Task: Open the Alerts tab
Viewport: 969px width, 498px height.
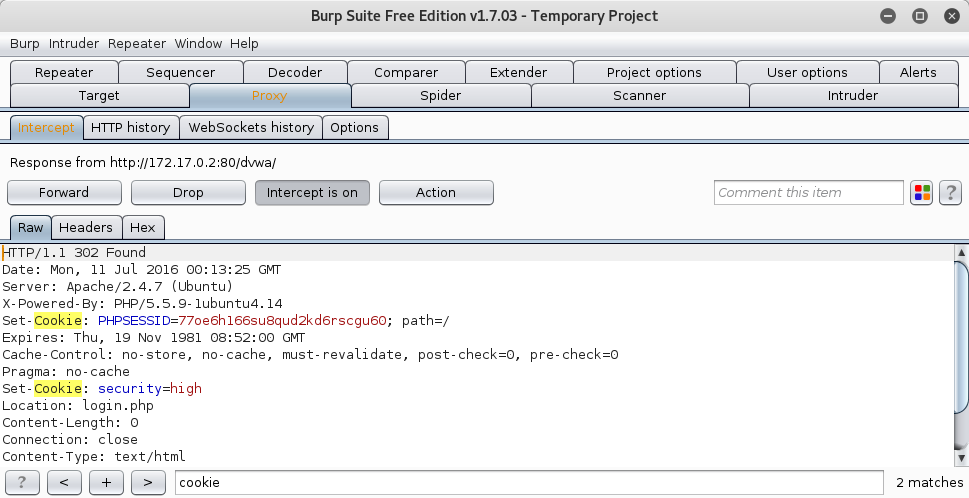Action: [x=918, y=72]
